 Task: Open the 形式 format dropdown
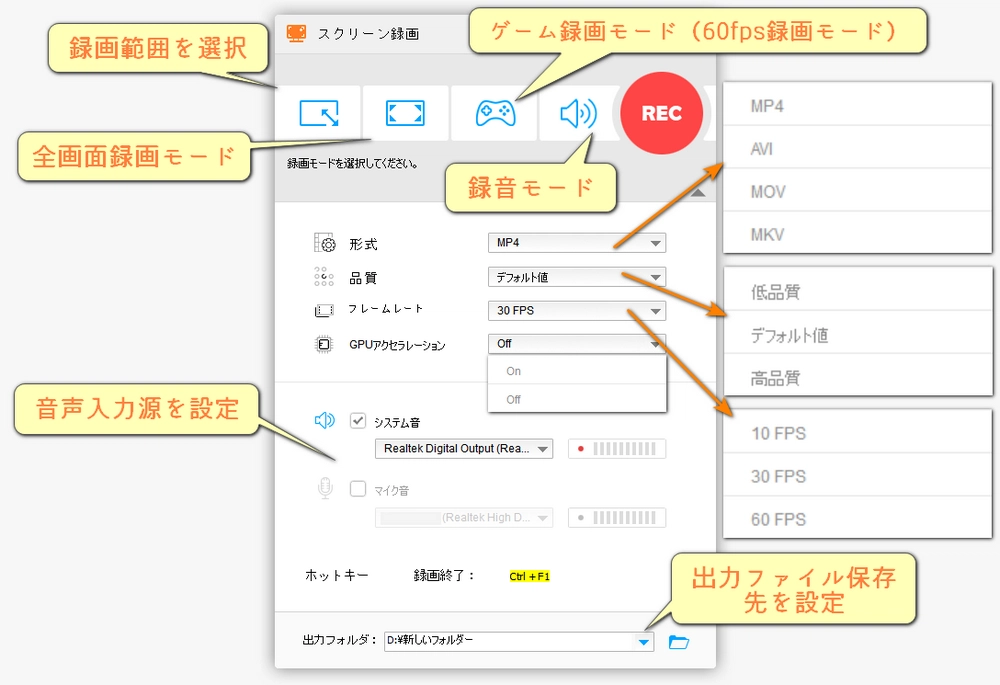[x=576, y=243]
